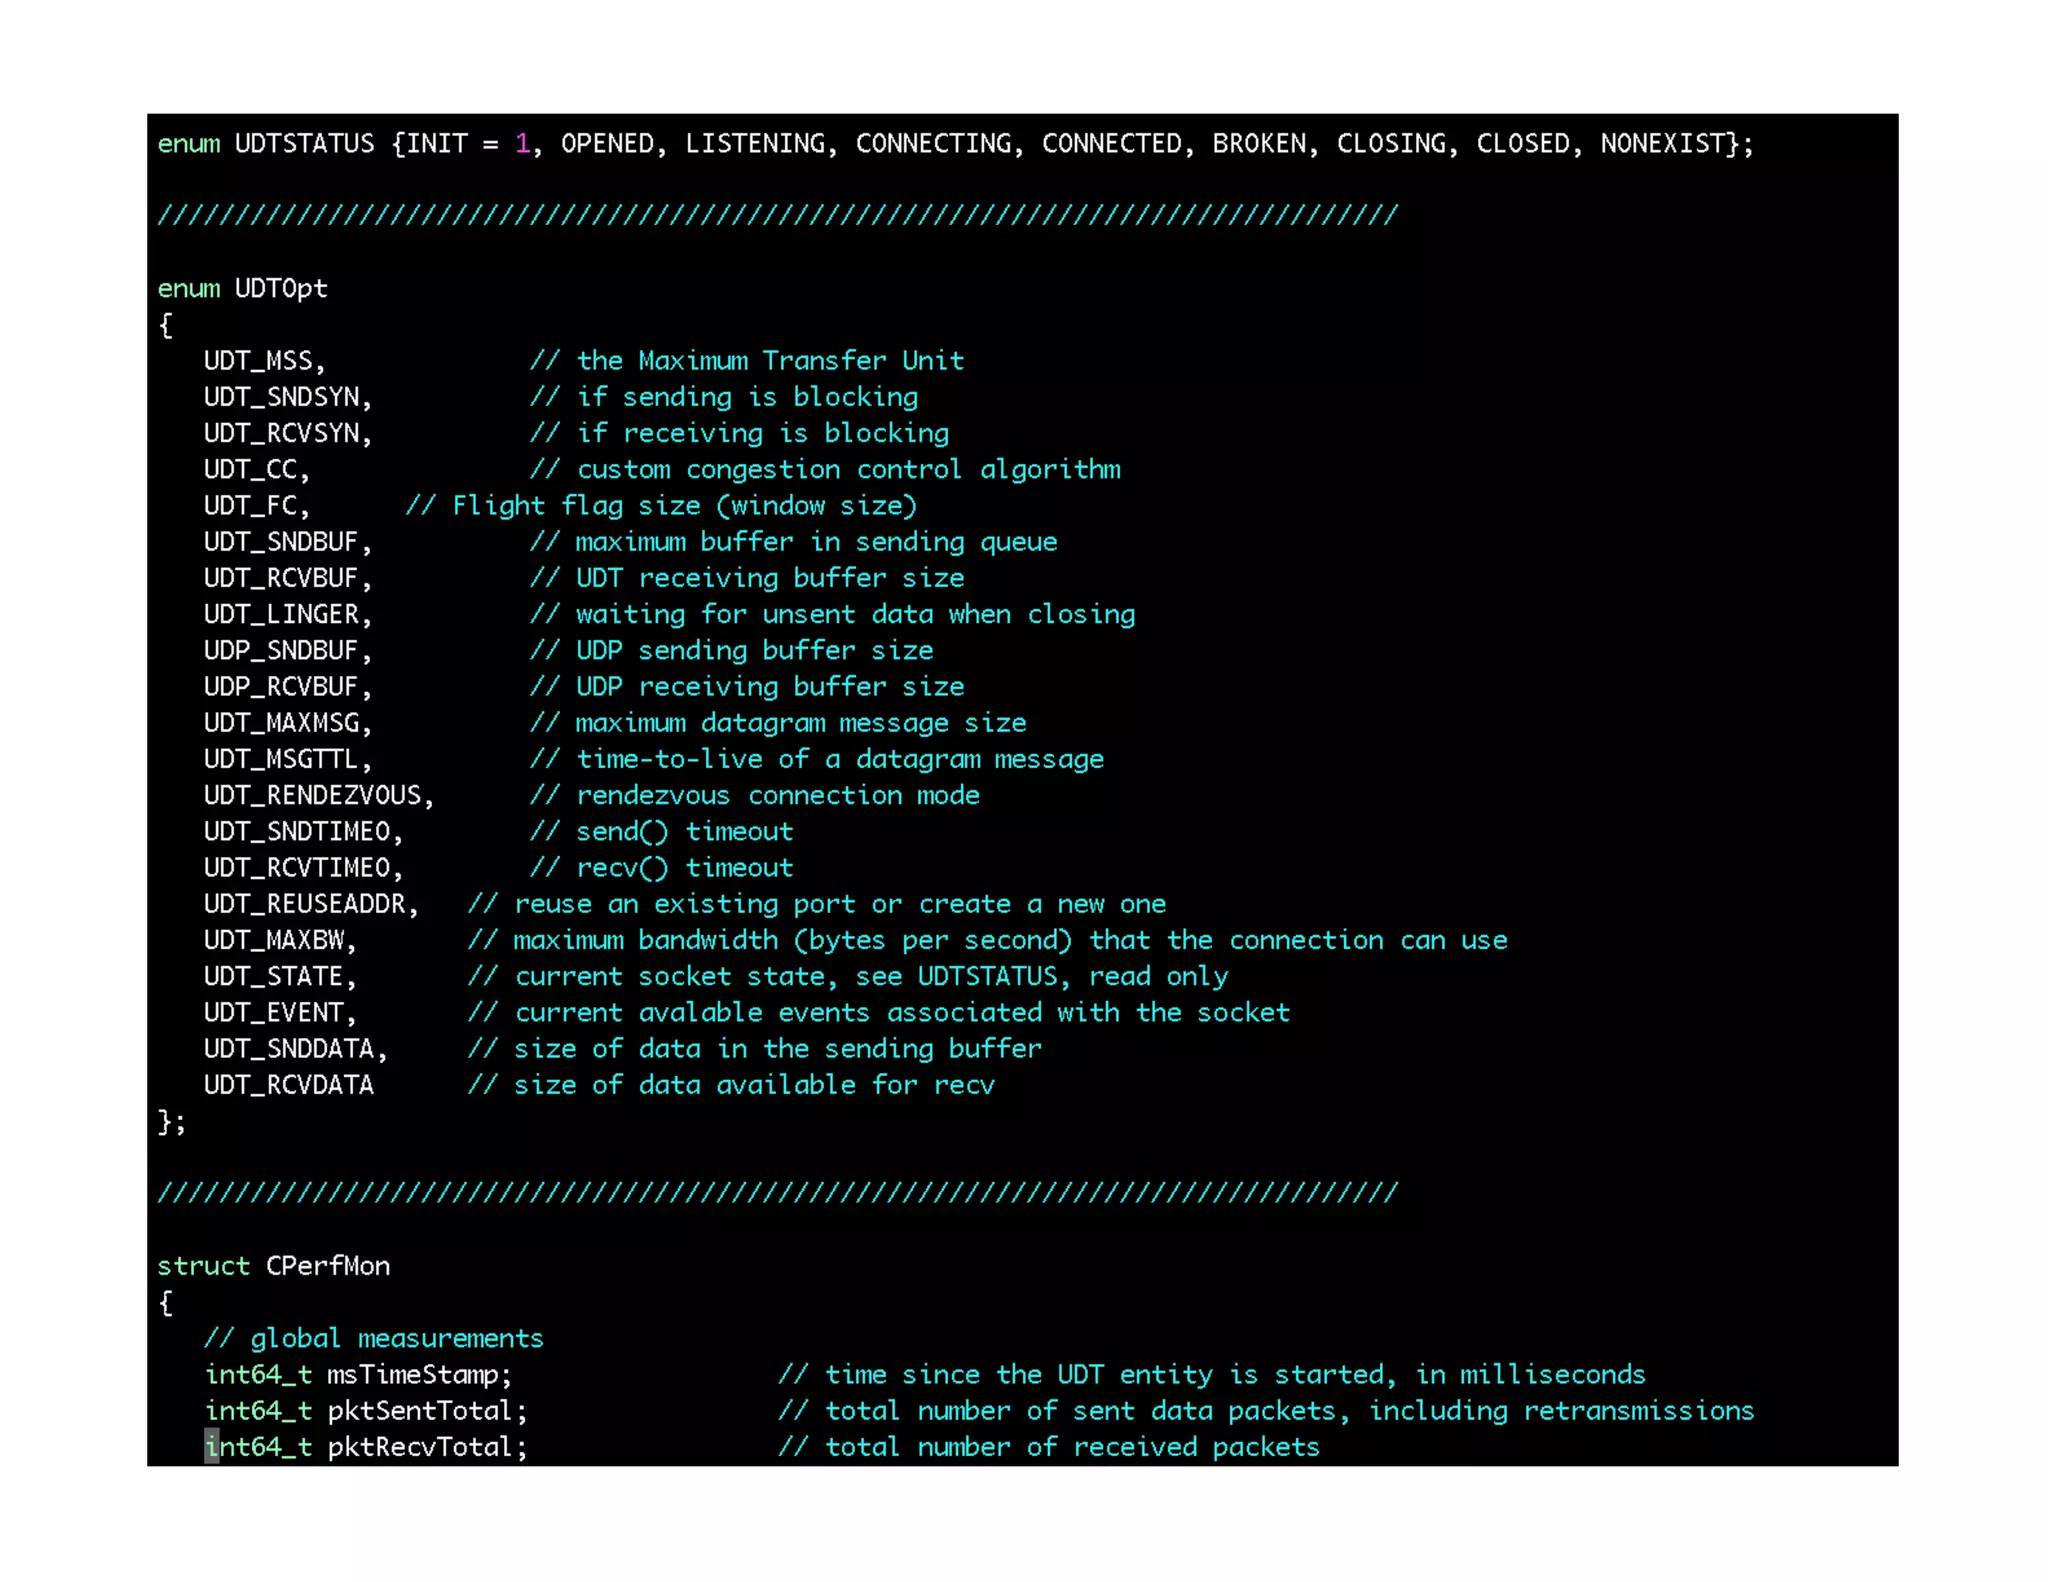The width and height of the screenshot is (2048, 1582).
Task: Click the struct CPerfMon name
Action: [327, 1266]
